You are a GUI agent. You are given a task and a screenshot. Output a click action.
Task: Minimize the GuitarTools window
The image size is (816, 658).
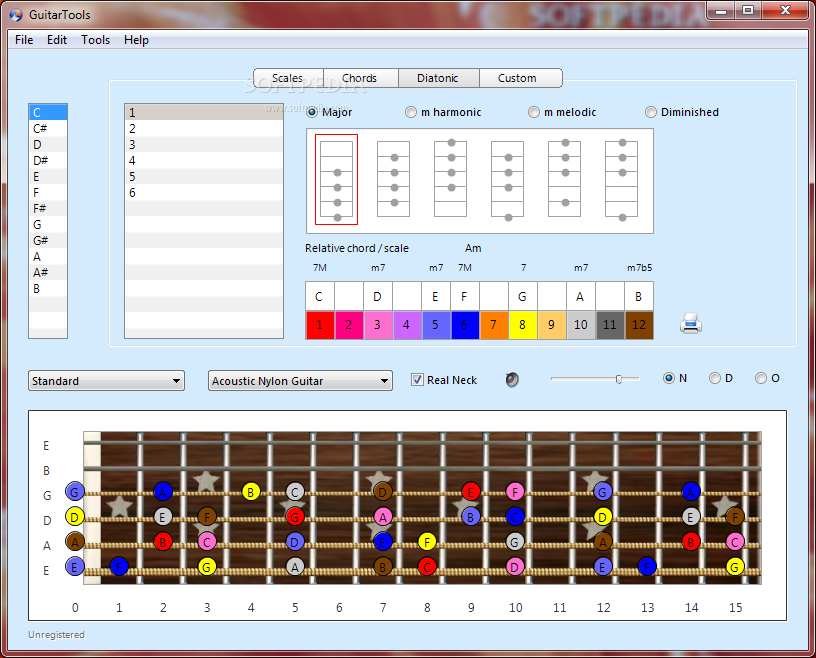pyautogui.click(x=721, y=10)
